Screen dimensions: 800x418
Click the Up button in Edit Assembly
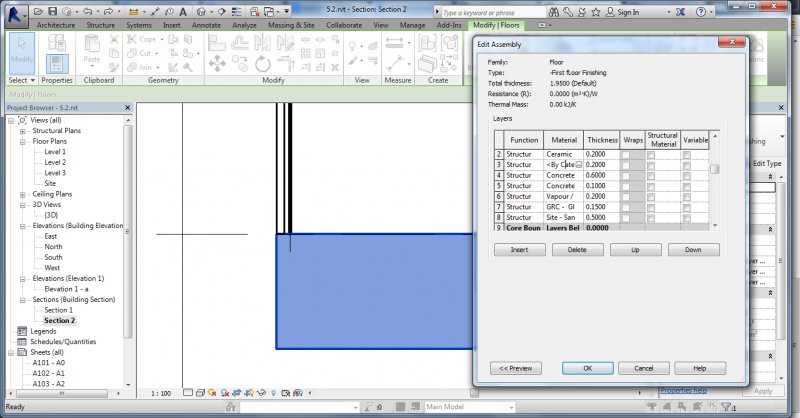point(635,250)
